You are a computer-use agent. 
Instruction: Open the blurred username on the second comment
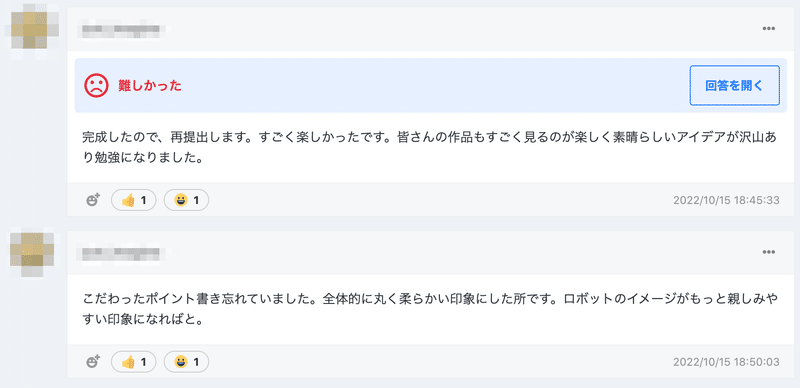[x=121, y=252]
